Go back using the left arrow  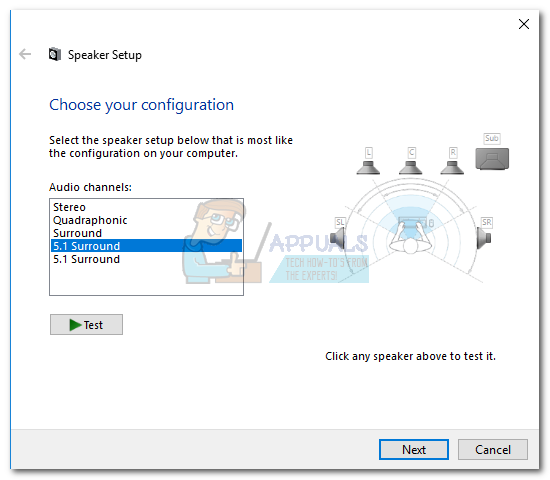click(25, 54)
